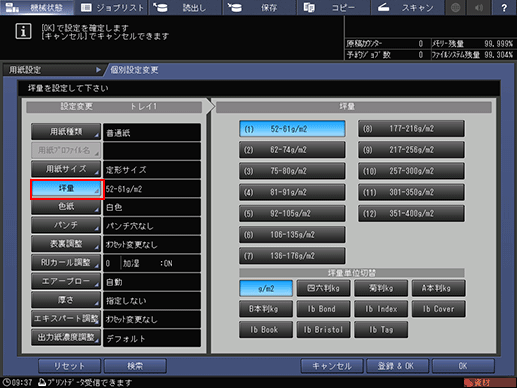517x388 pixels.
Task: Select weight (2) 62-74g/m2
Action: [x=292, y=150]
